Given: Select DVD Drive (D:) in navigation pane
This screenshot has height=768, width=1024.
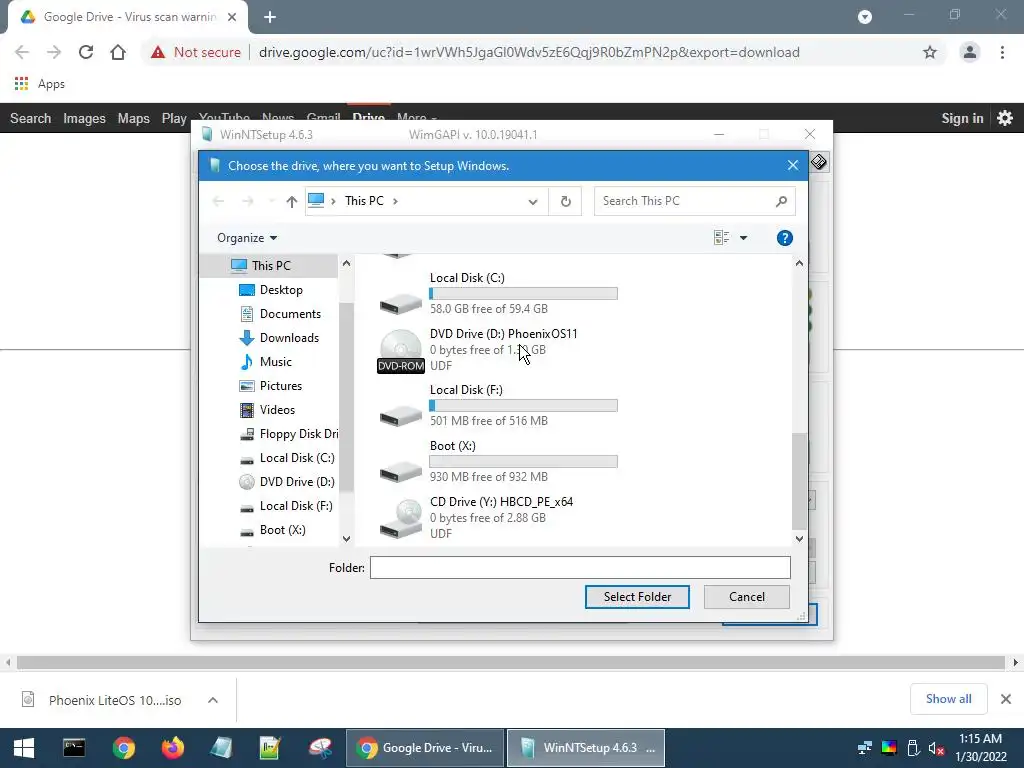Looking at the screenshot, I should coord(296,482).
